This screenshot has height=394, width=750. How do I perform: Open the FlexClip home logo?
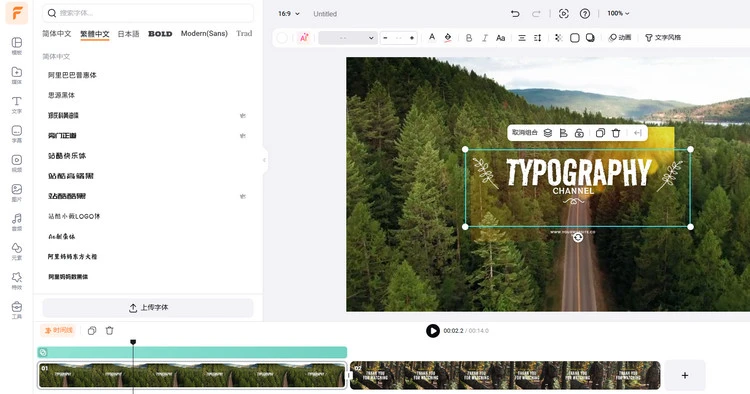[17, 13]
